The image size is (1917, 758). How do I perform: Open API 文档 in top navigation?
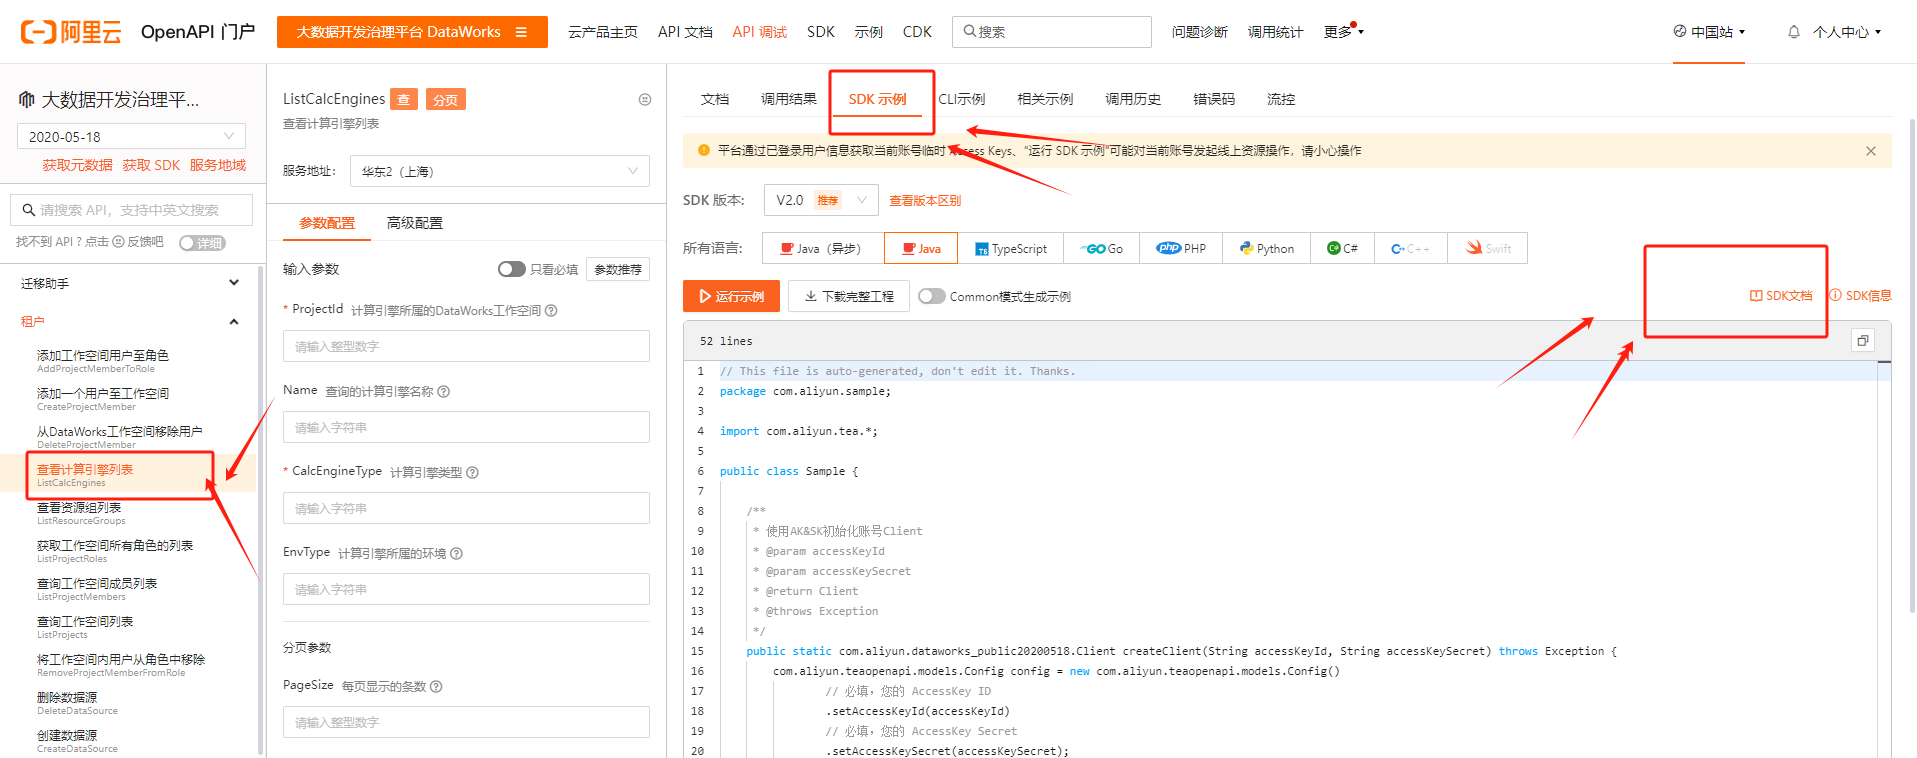click(685, 32)
